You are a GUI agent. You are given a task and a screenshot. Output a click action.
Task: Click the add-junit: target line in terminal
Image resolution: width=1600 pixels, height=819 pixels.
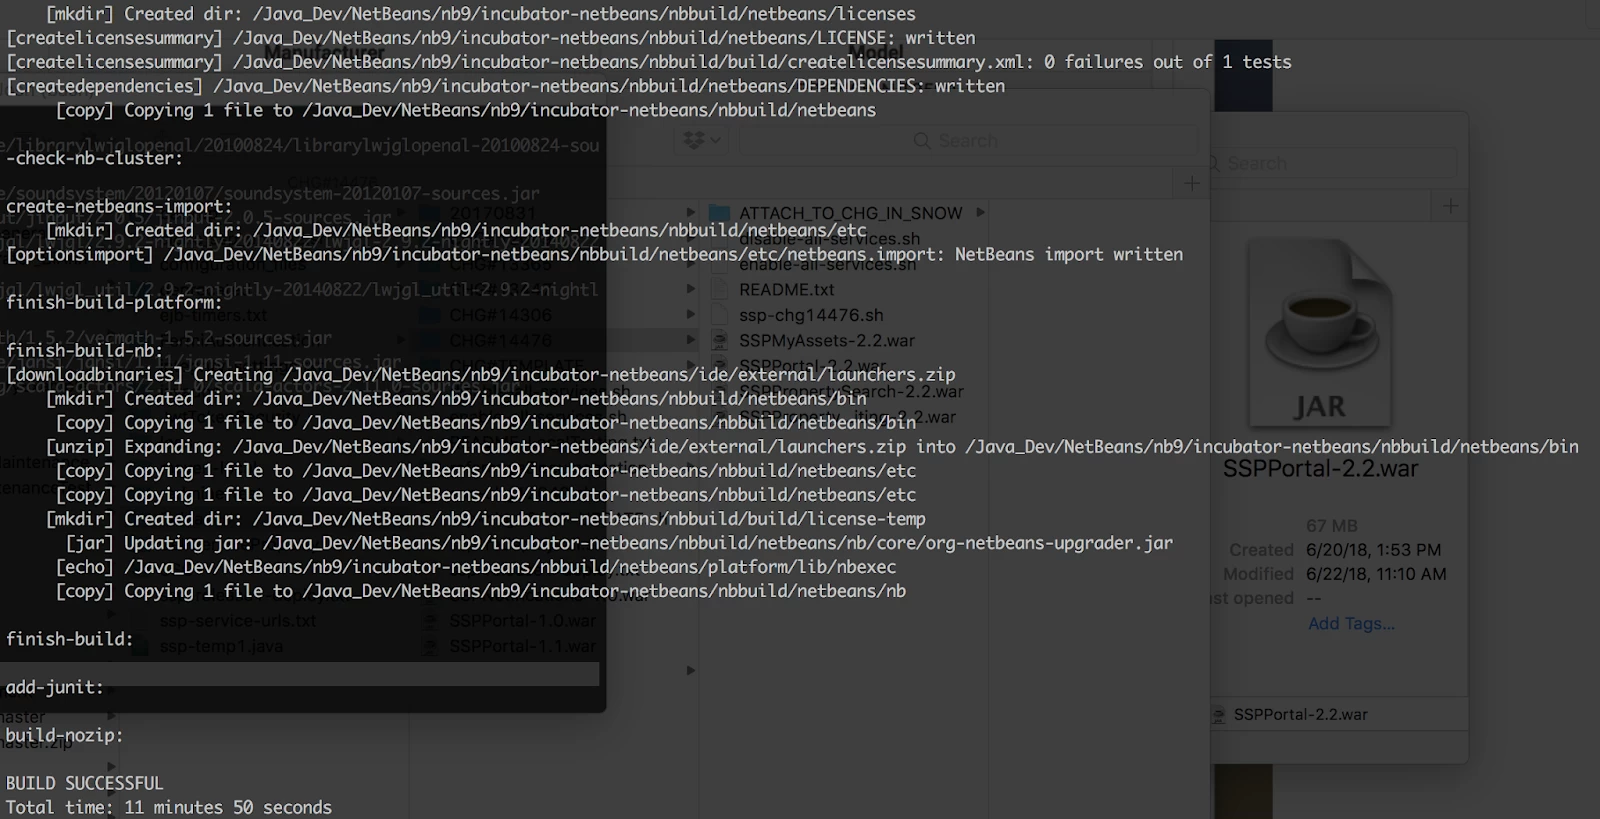(x=54, y=687)
